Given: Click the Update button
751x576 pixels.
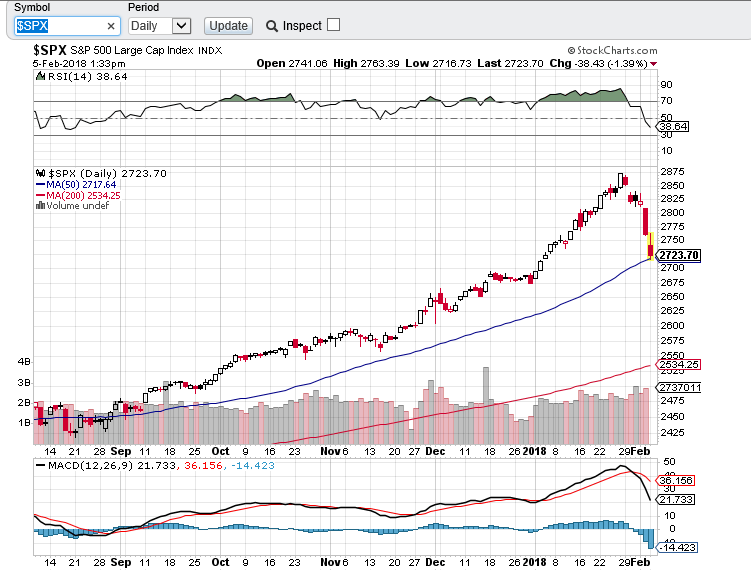Looking at the screenshot, I should coord(228,26).
